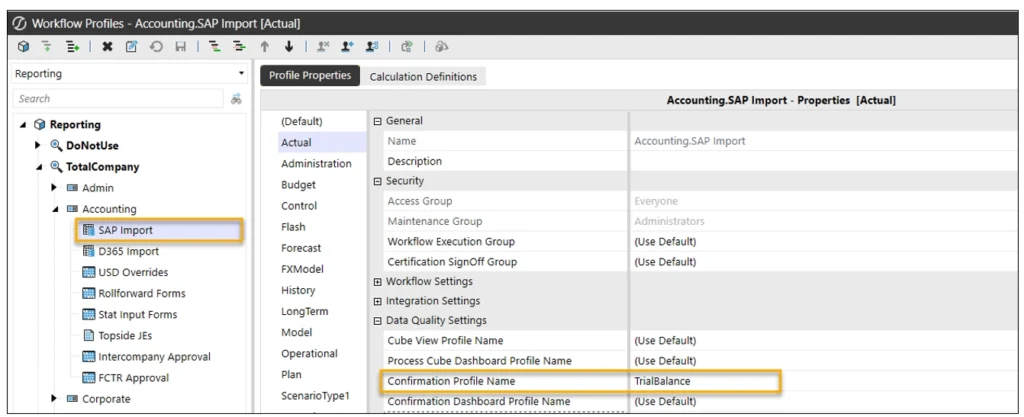The image size is (1024, 417).
Task: Collapse the Accounting tree node
Action: [56, 209]
